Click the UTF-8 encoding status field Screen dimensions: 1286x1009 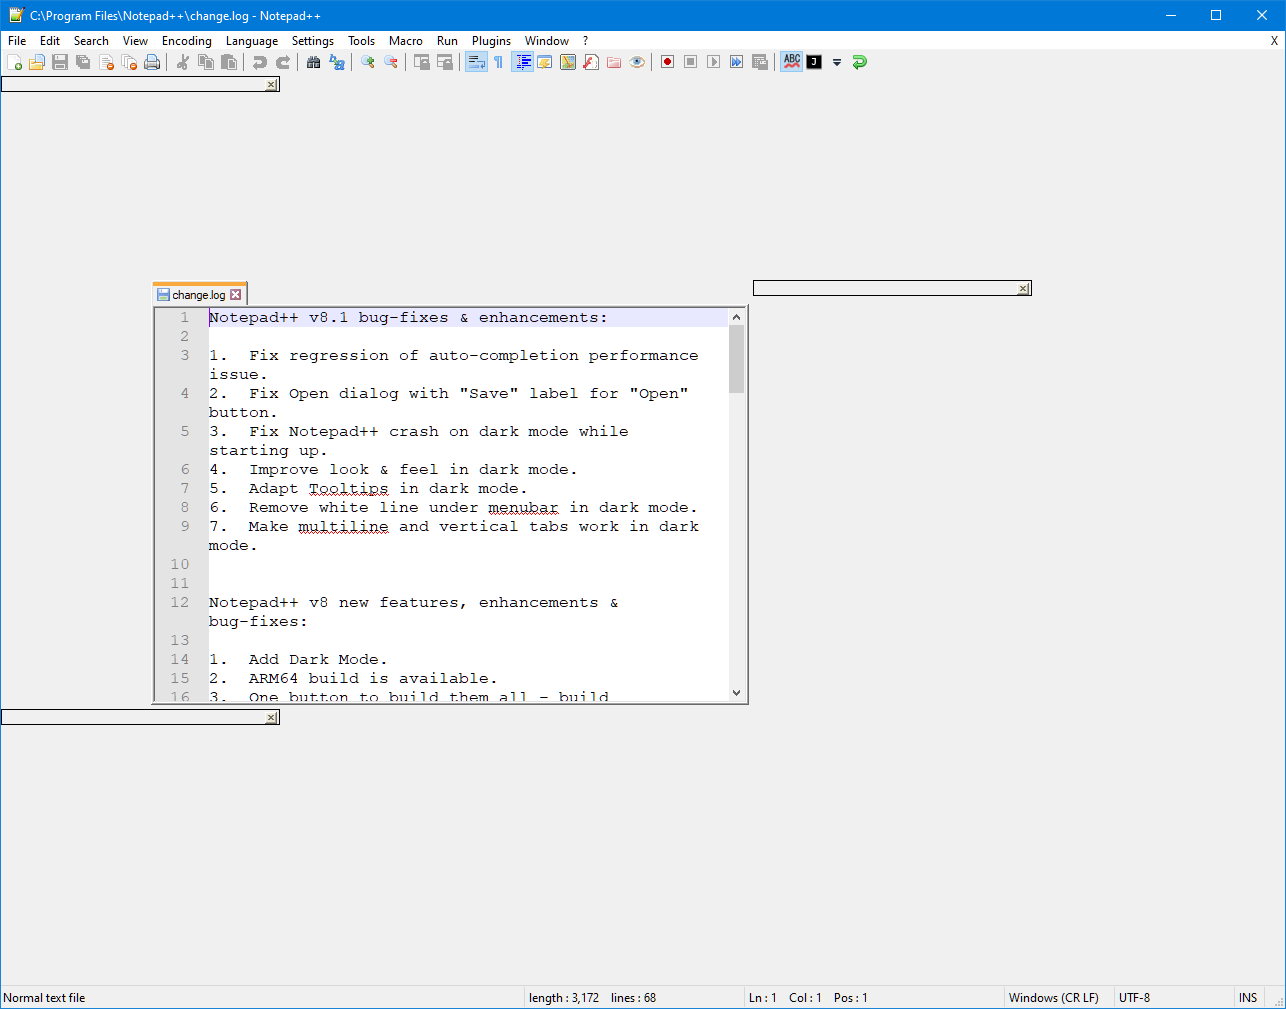click(1175, 998)
